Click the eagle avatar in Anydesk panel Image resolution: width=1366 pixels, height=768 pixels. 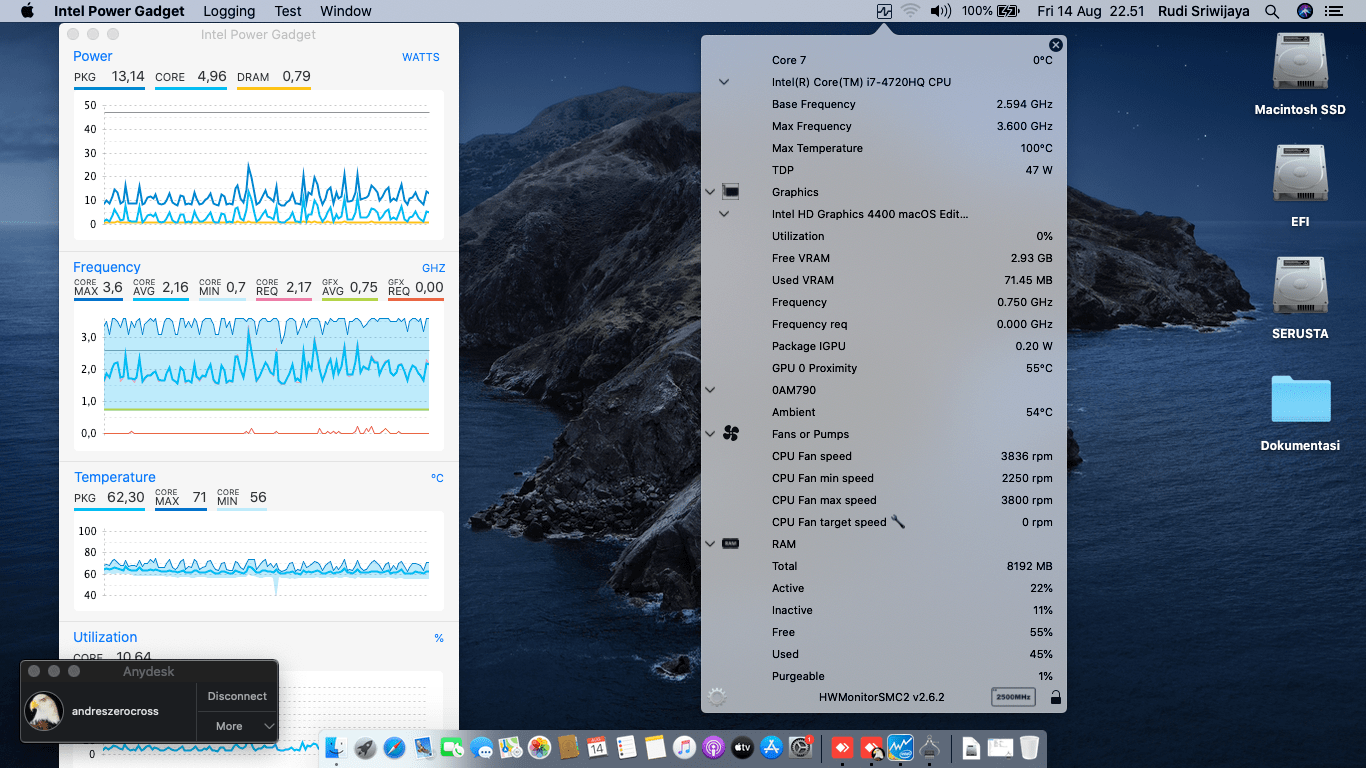pyautogui.click(x=44, y=711)
